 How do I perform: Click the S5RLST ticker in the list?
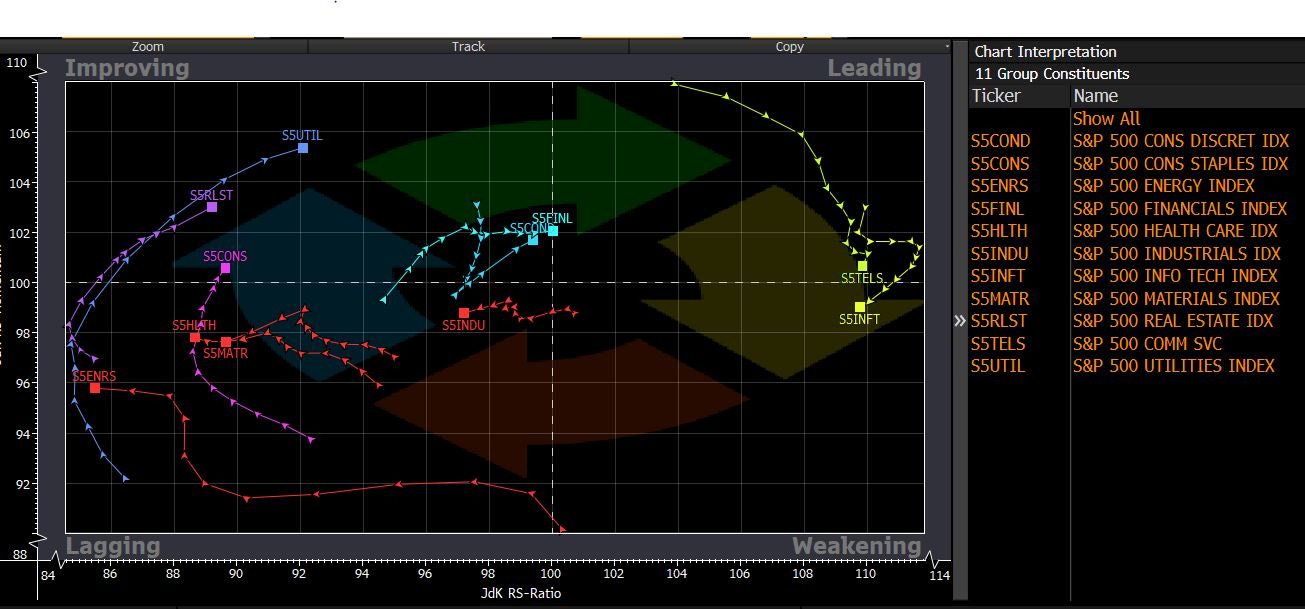pos(999,321)
